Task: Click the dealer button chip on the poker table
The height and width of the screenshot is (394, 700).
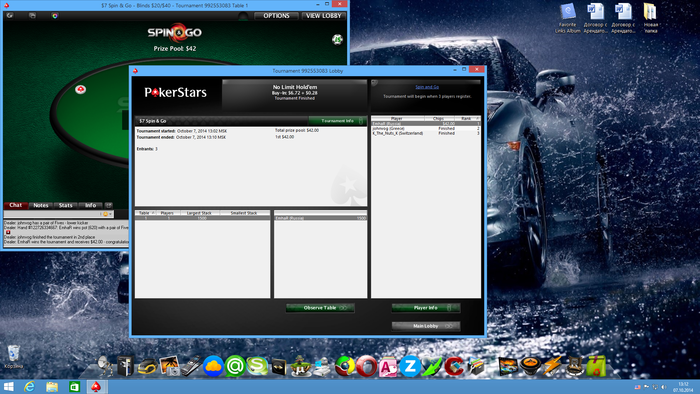Action: 80,89
